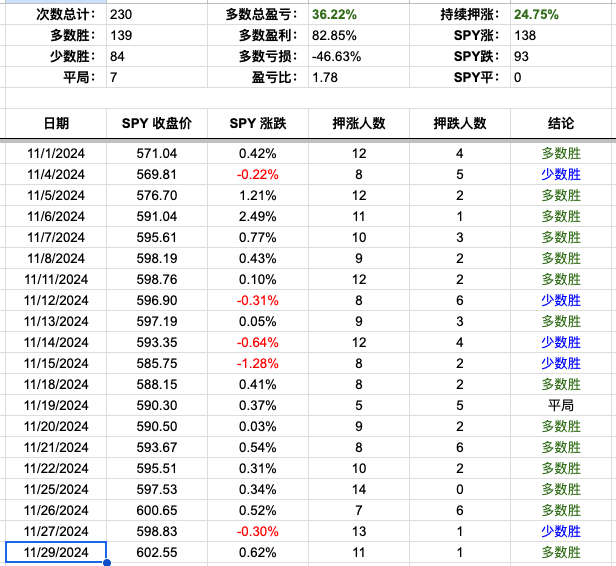This screenshot has height=566, width=616.
Task: Click the 结论 column header
Action: coord(561,123)
